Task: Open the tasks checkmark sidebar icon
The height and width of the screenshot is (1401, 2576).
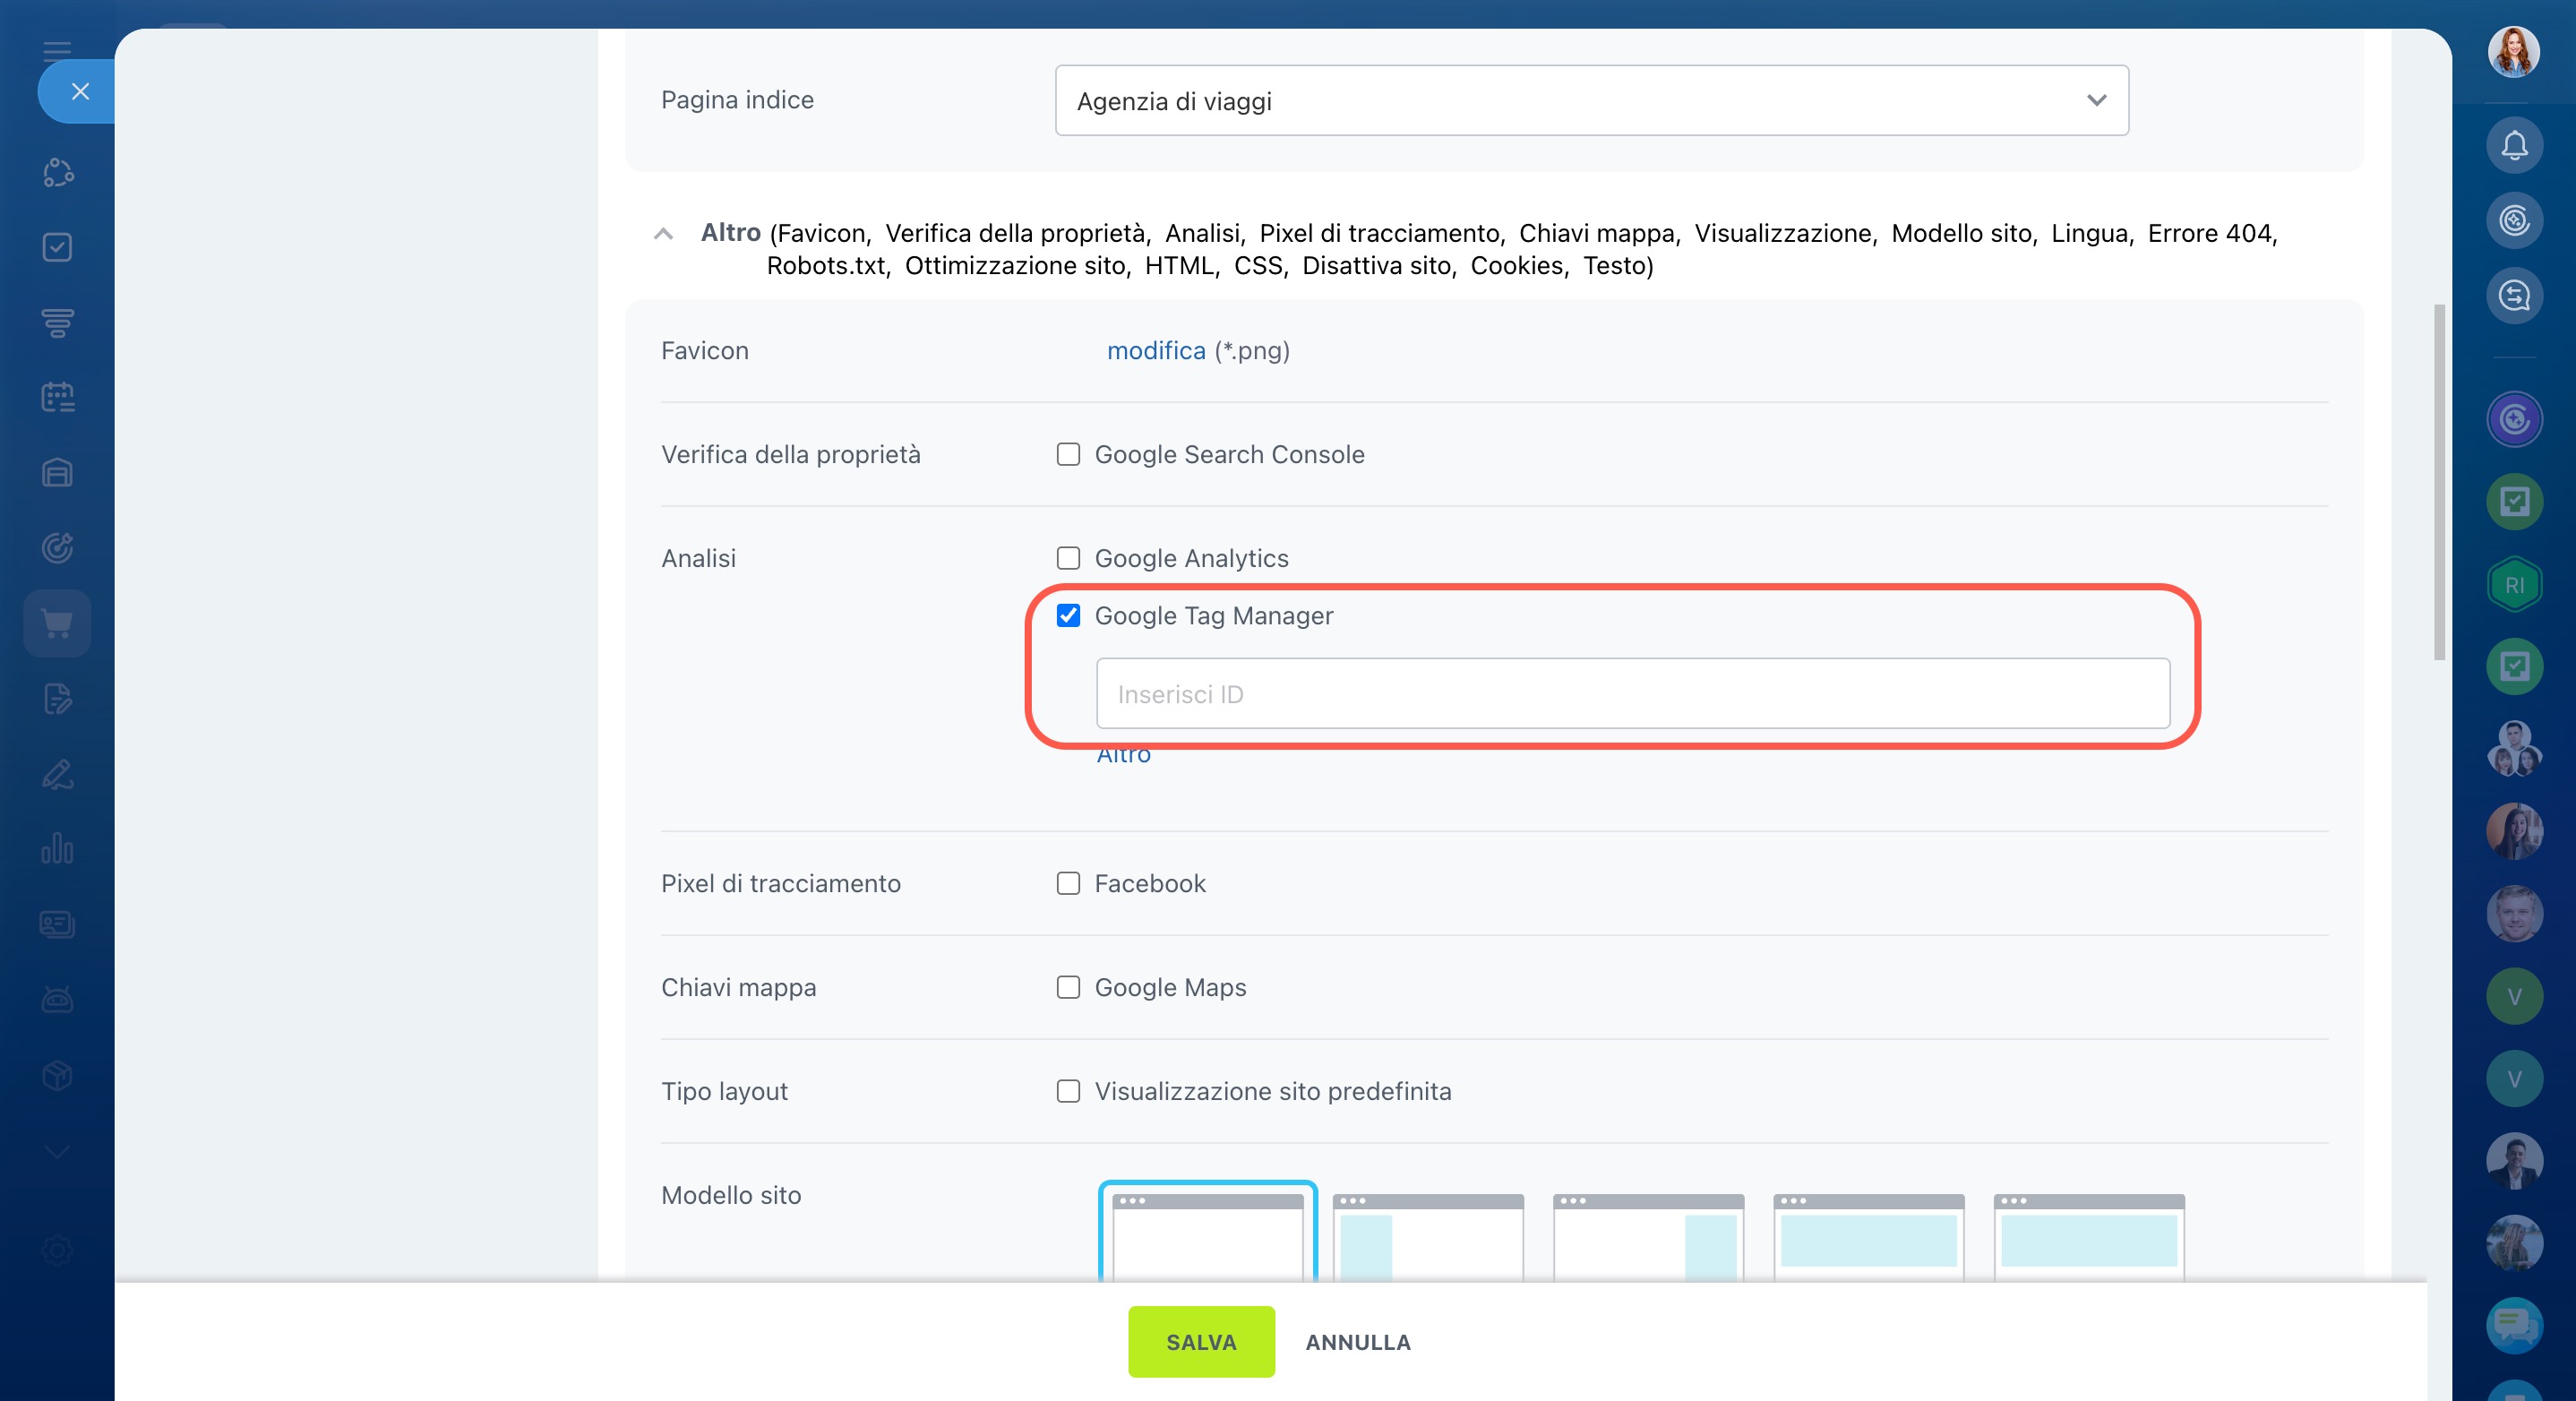Action: point(57,247)
